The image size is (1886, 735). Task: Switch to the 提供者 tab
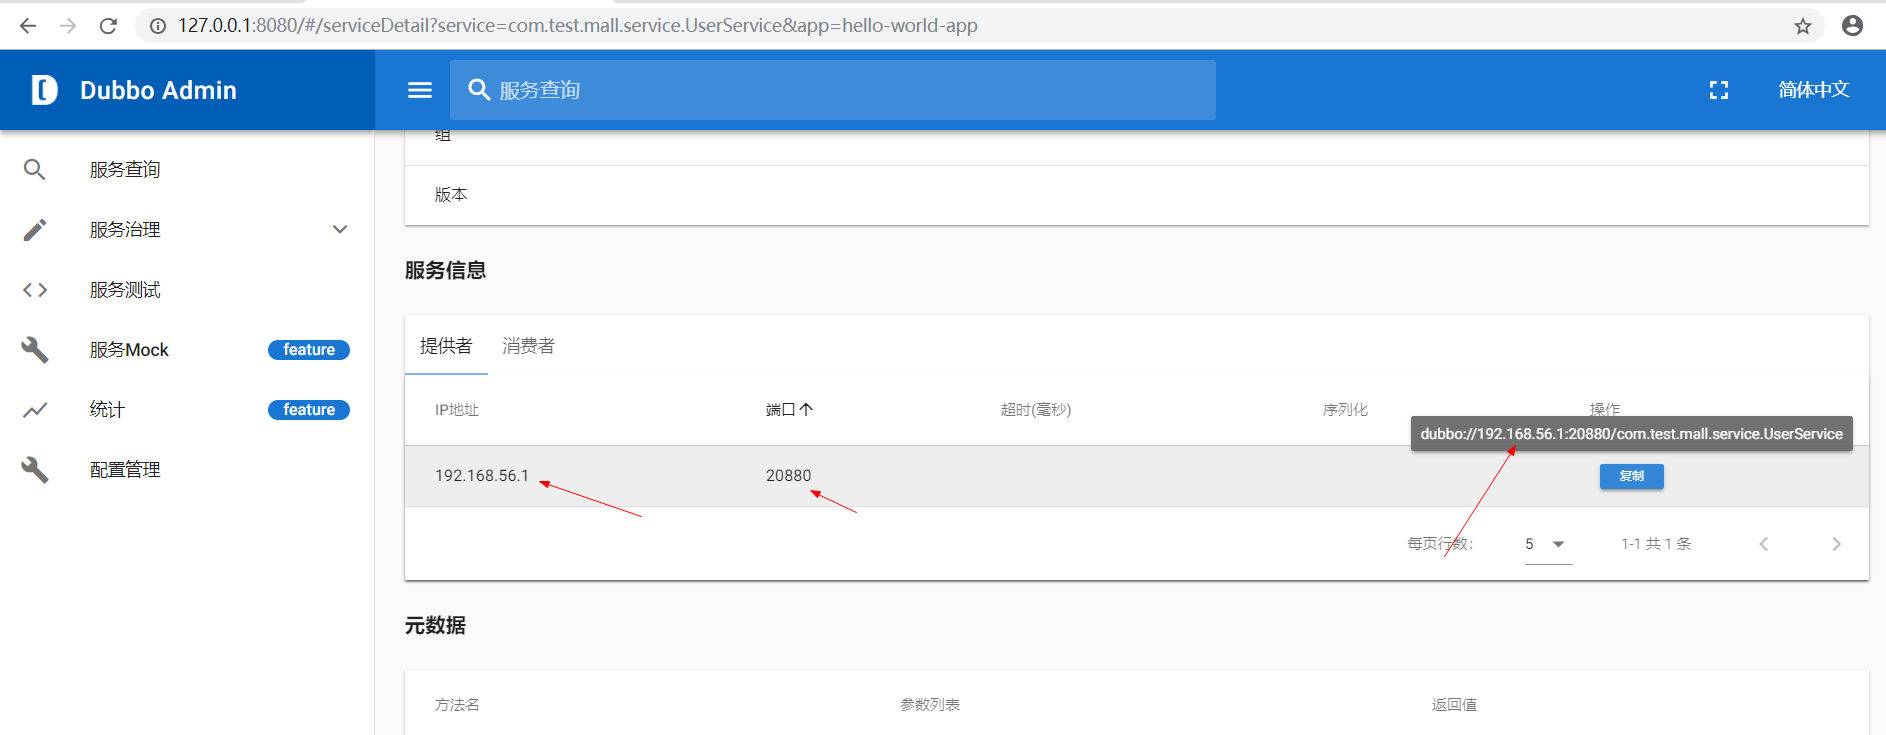[446, 346]
